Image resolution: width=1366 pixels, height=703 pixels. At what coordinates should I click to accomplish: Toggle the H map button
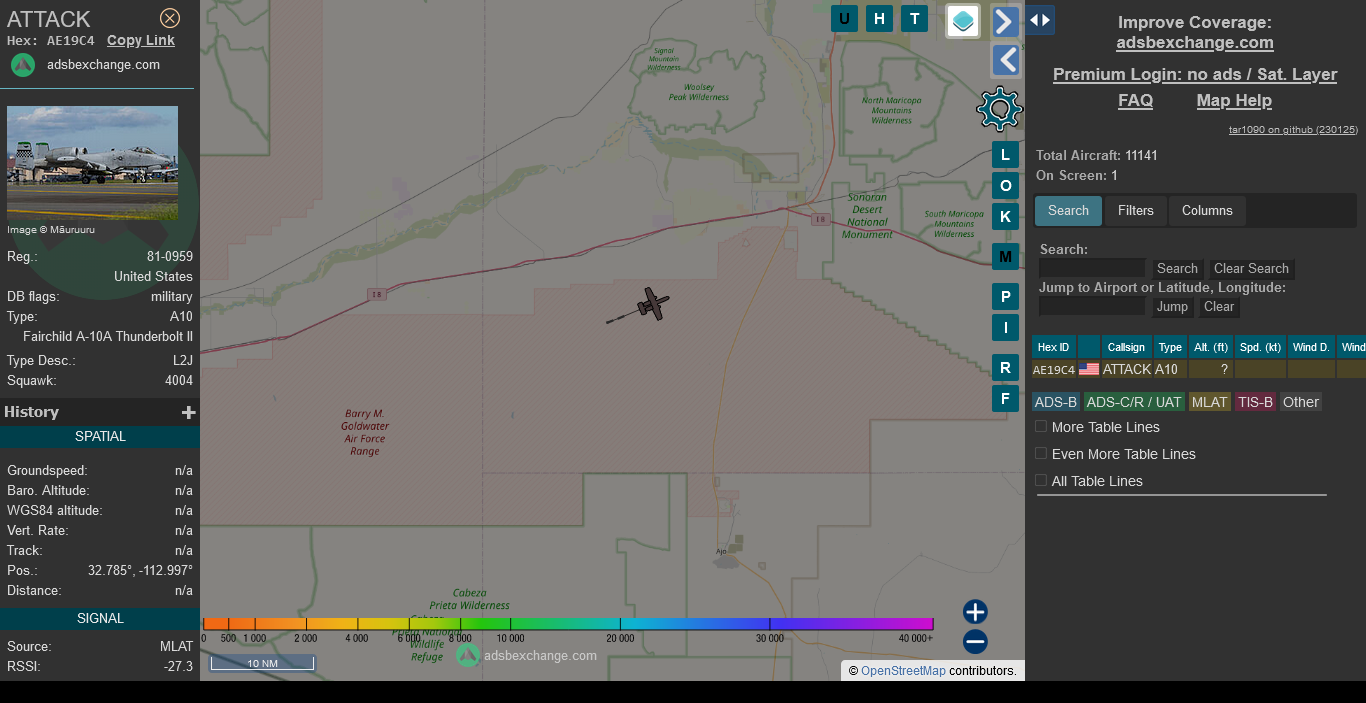coord(880,18)
